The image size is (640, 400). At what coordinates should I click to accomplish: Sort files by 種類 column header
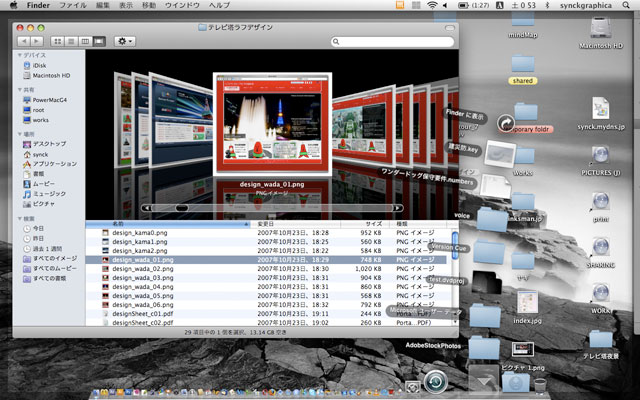pyautogui.click(x=420, y=224)
